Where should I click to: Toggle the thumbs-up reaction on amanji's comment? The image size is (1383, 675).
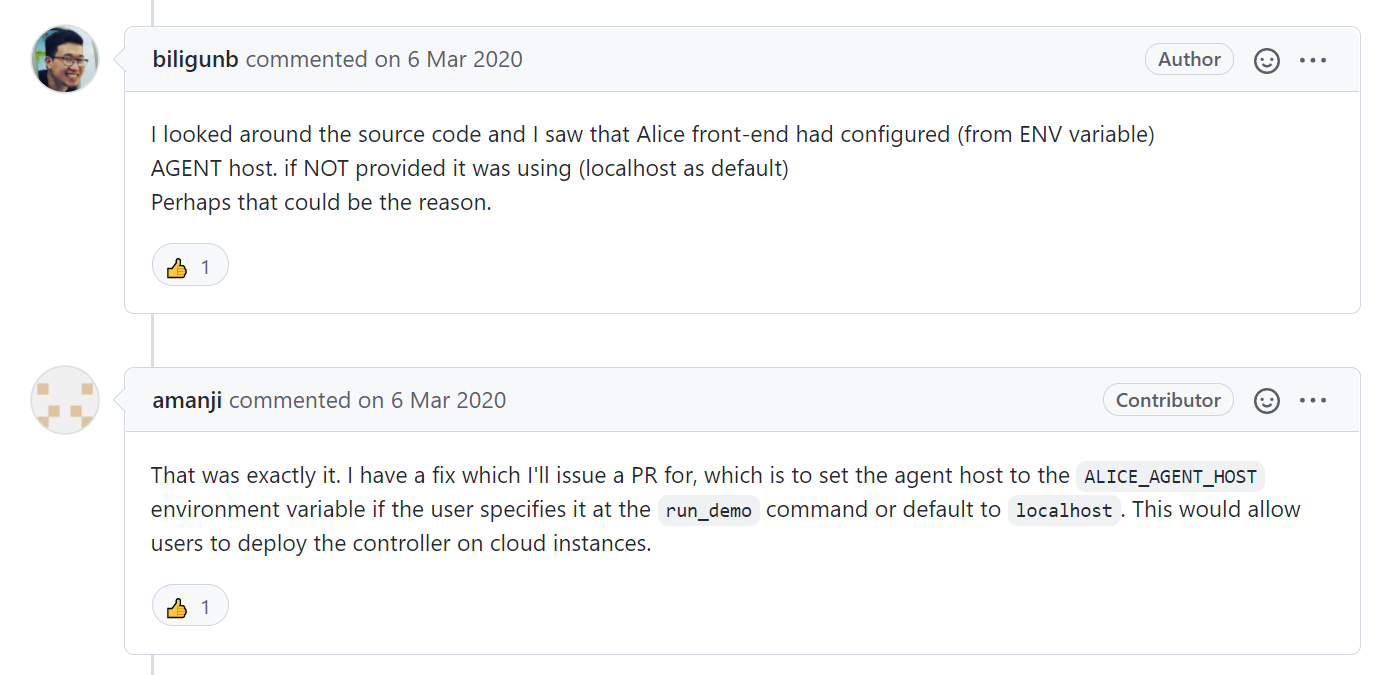(189, 605)
